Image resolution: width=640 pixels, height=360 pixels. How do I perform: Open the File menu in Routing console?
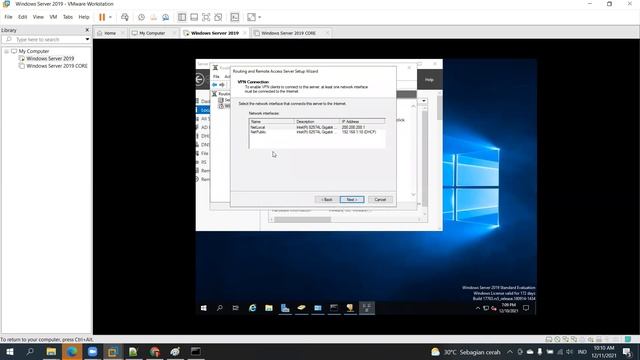(x=216, y=77)
